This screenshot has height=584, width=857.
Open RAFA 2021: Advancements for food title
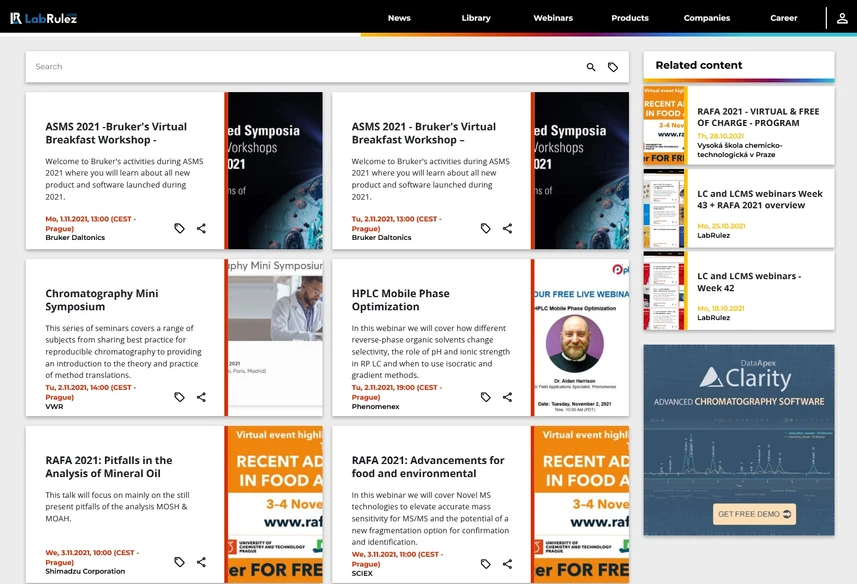point(428,467)
